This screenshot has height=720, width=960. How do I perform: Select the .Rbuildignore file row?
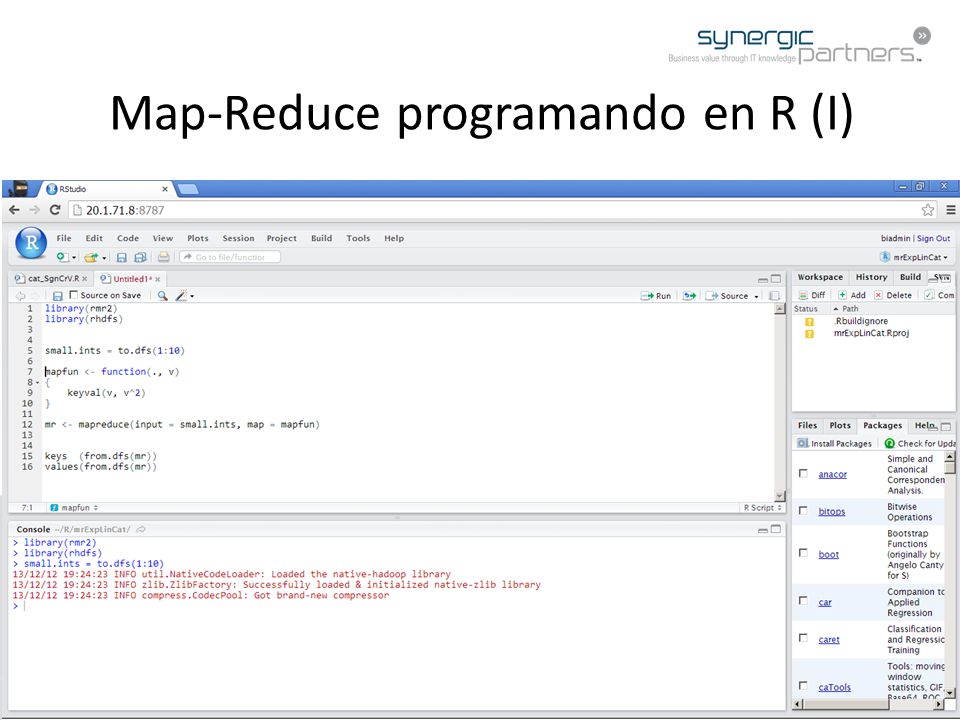click(x=874, y=321)
